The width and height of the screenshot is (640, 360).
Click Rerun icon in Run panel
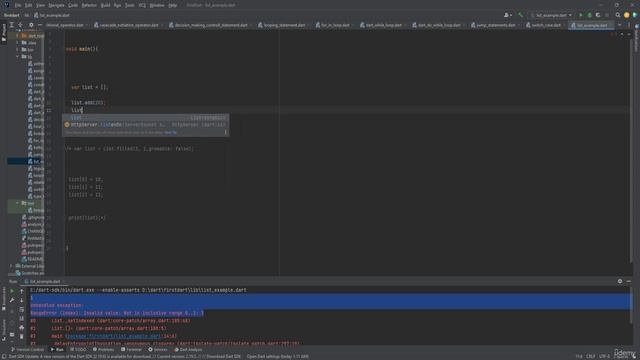point(12,291)
